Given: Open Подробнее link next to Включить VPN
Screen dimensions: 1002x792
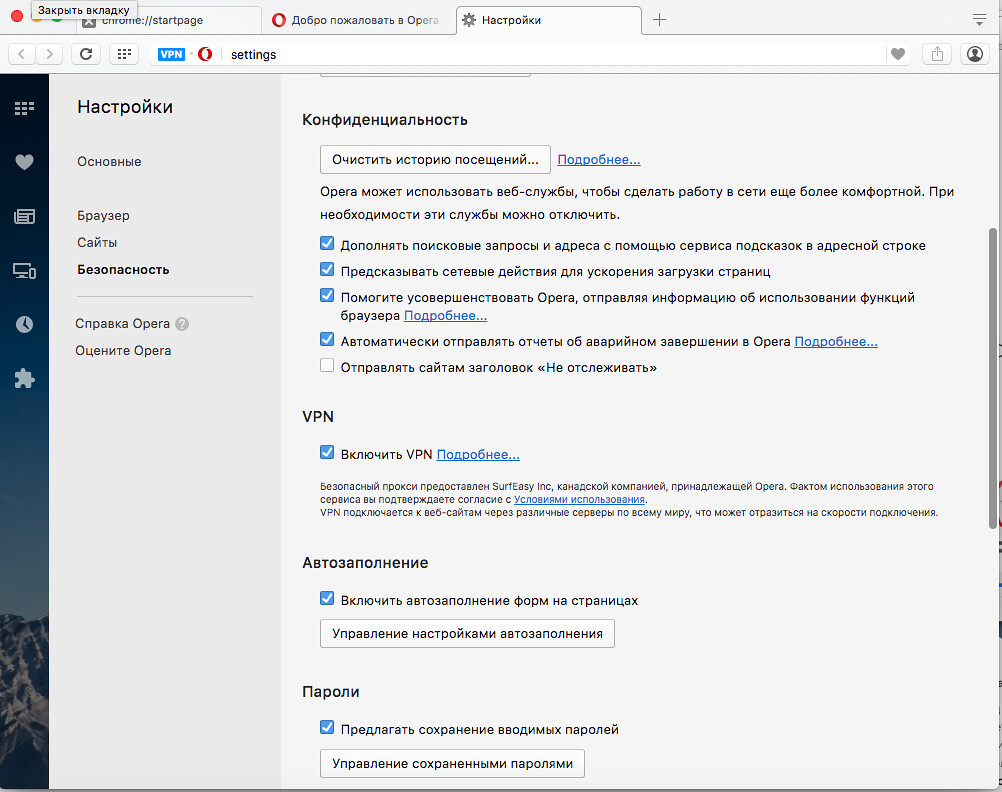Looking at the screenshot, I should (x=478, y=454).
